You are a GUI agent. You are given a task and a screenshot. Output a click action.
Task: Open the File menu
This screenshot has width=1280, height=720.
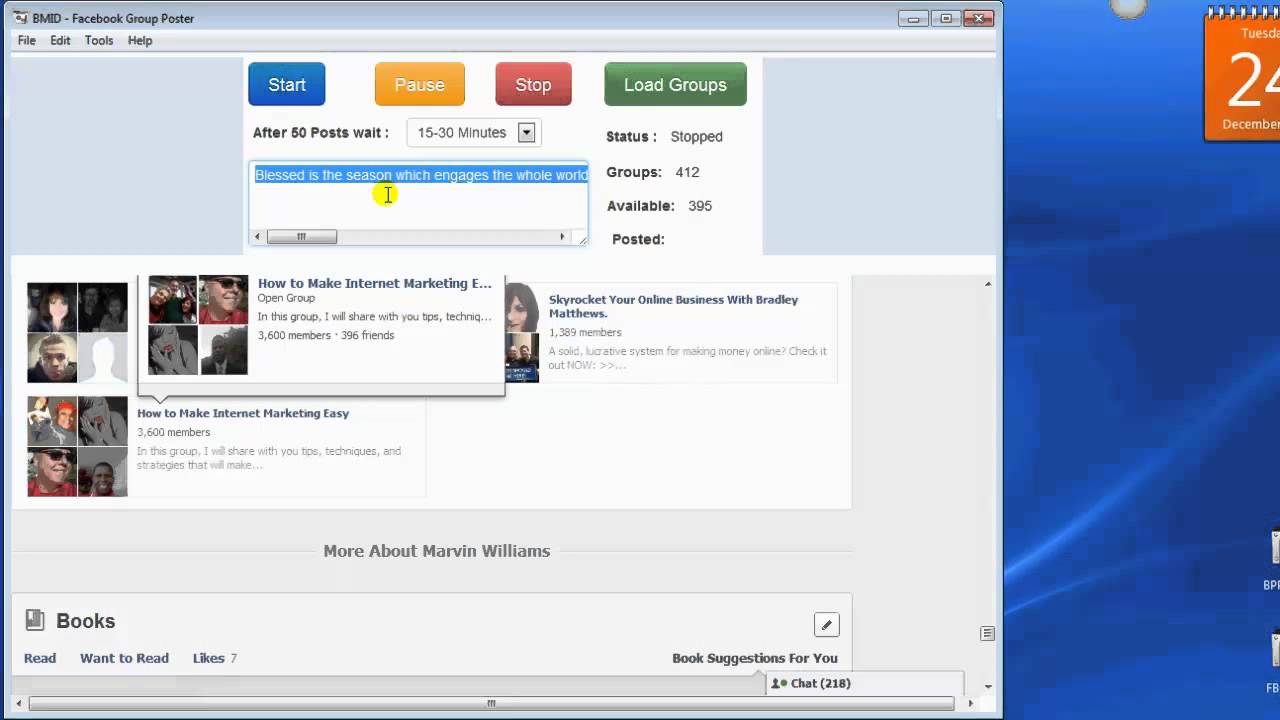[x=27, y=40]
